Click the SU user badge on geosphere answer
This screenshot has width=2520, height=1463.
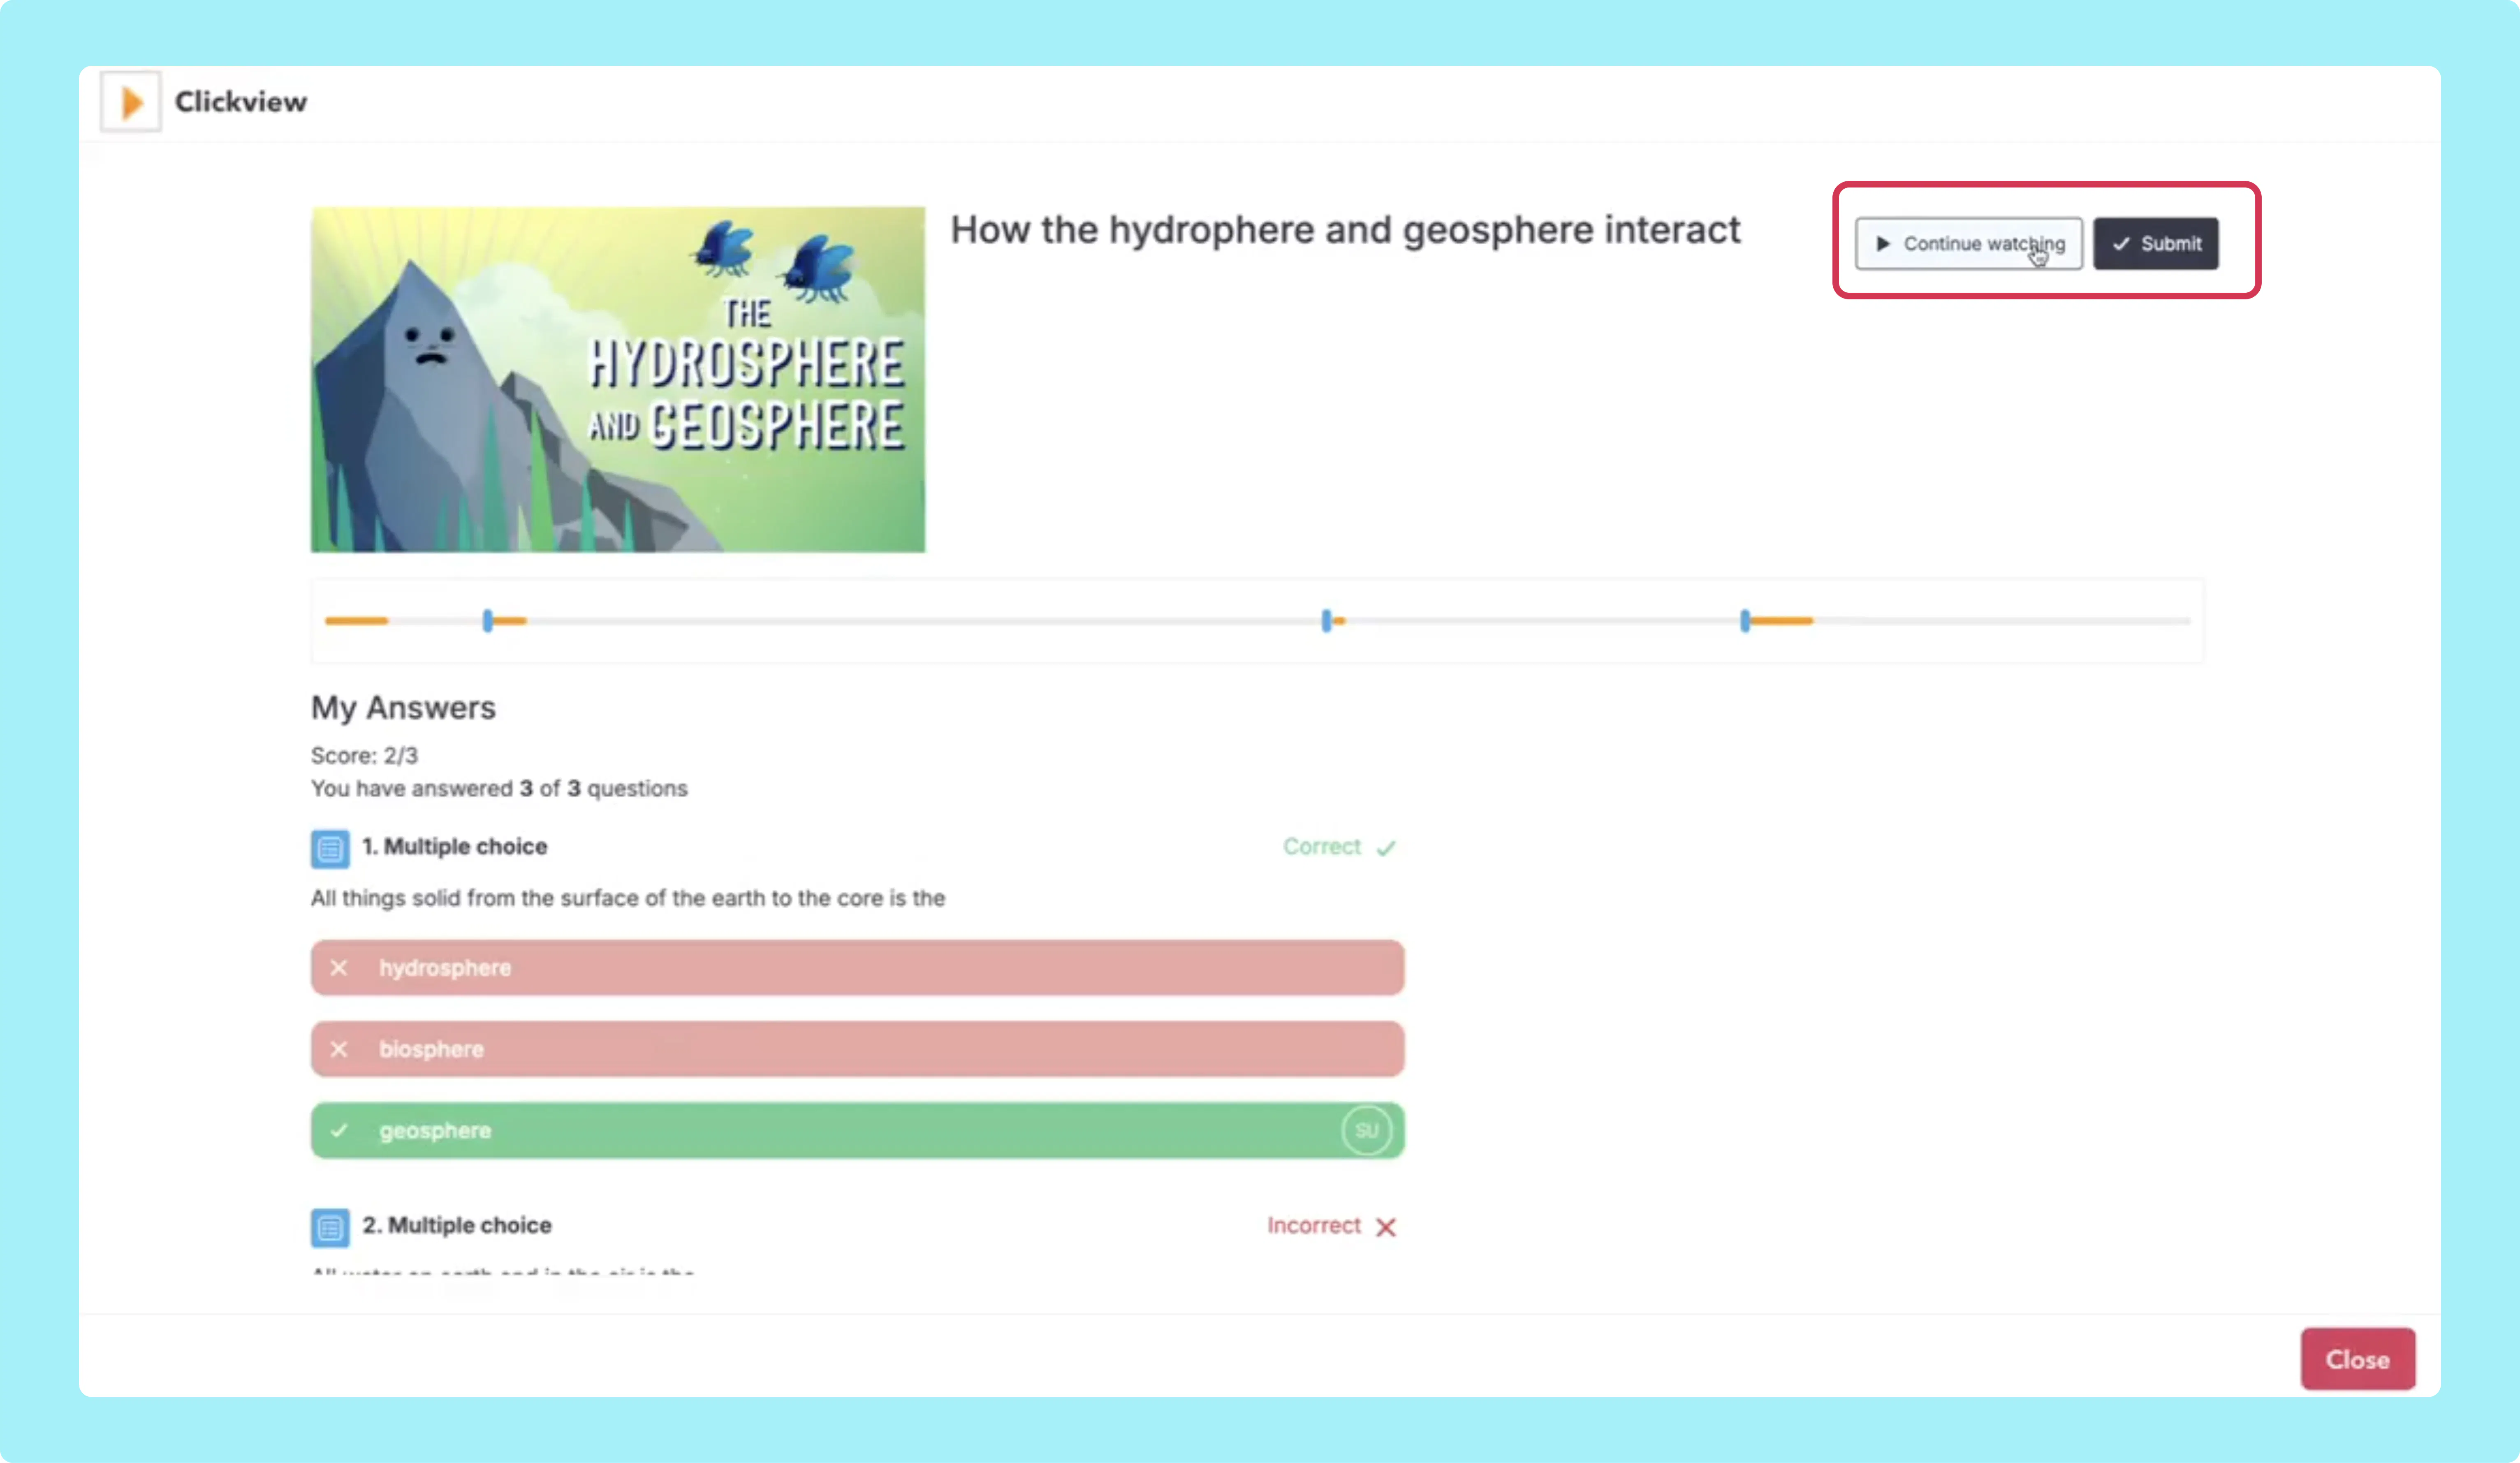coord(1366,1131)
